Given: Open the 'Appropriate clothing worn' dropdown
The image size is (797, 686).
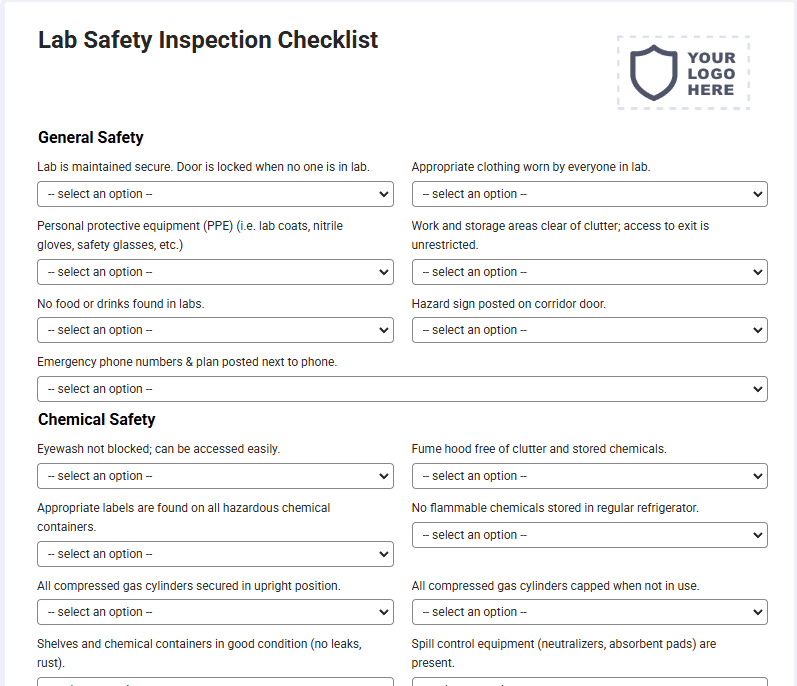Looking at the screenshot, I should click(590, 194).
